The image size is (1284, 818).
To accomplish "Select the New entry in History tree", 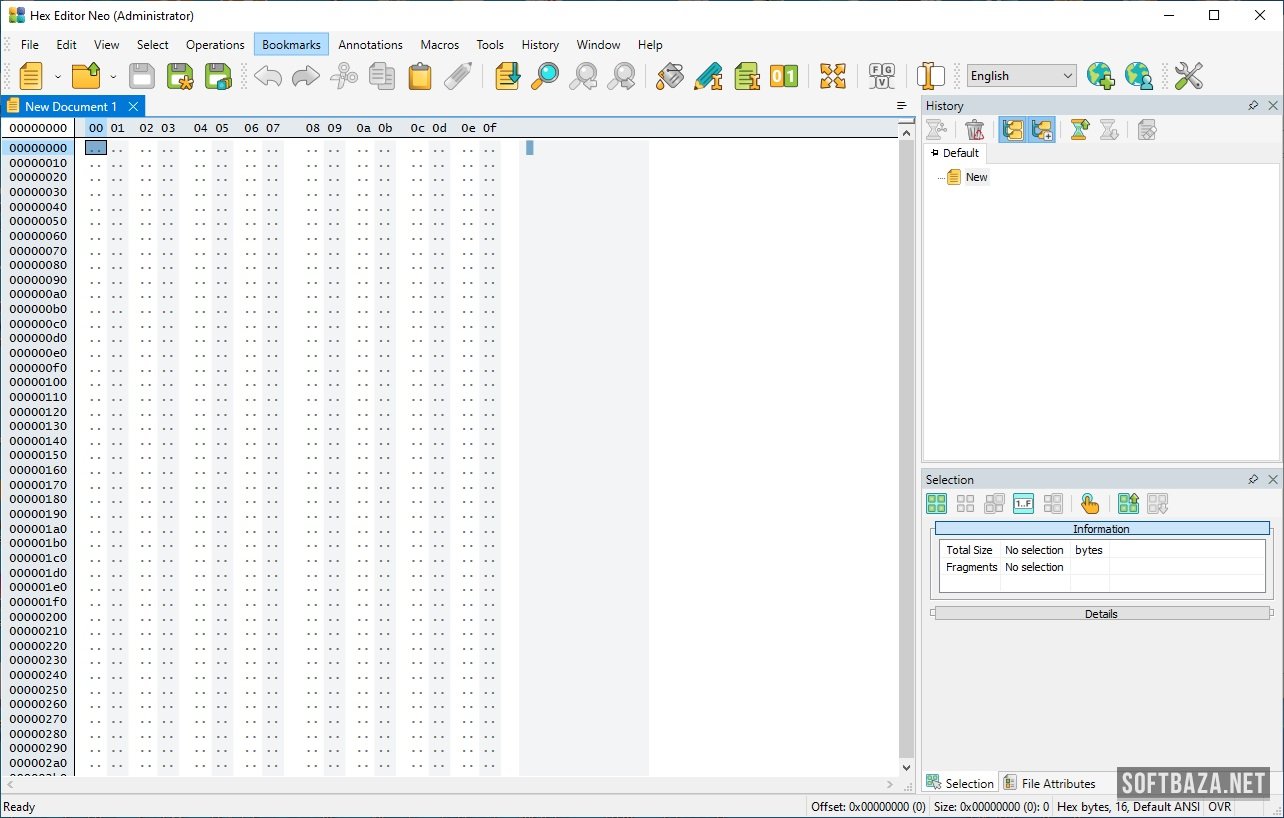I will click(x=976, y=177).
